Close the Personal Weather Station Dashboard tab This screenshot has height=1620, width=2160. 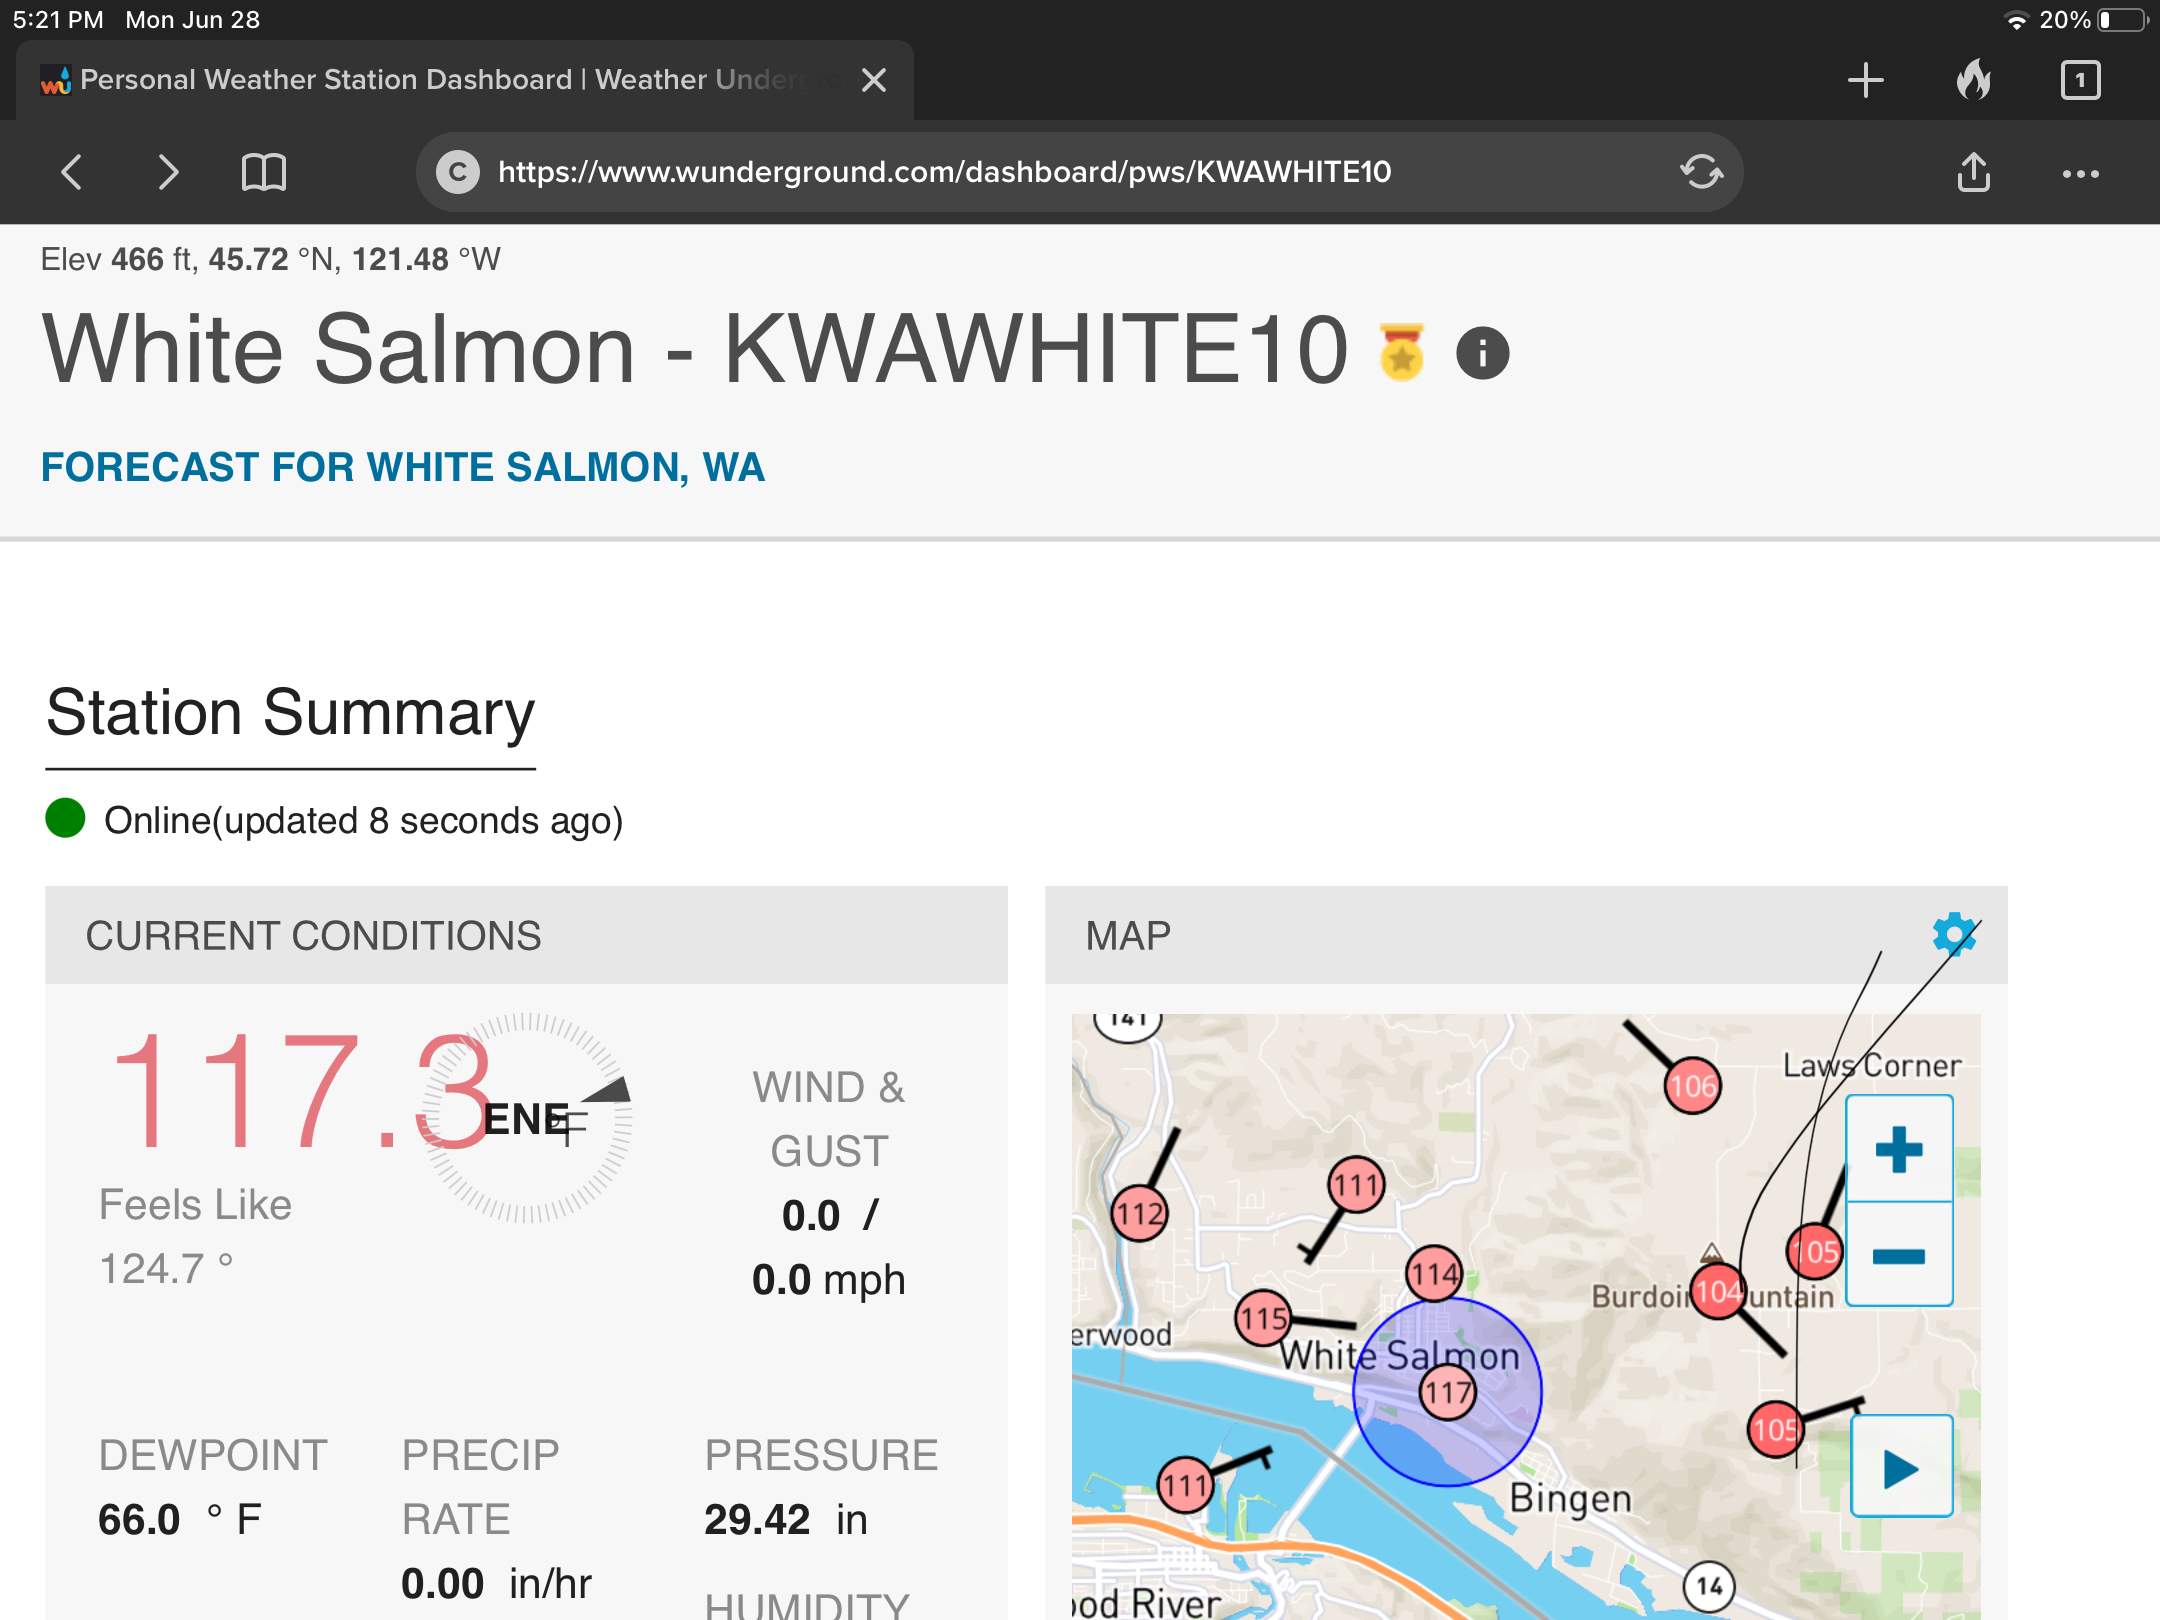point(874,80)
